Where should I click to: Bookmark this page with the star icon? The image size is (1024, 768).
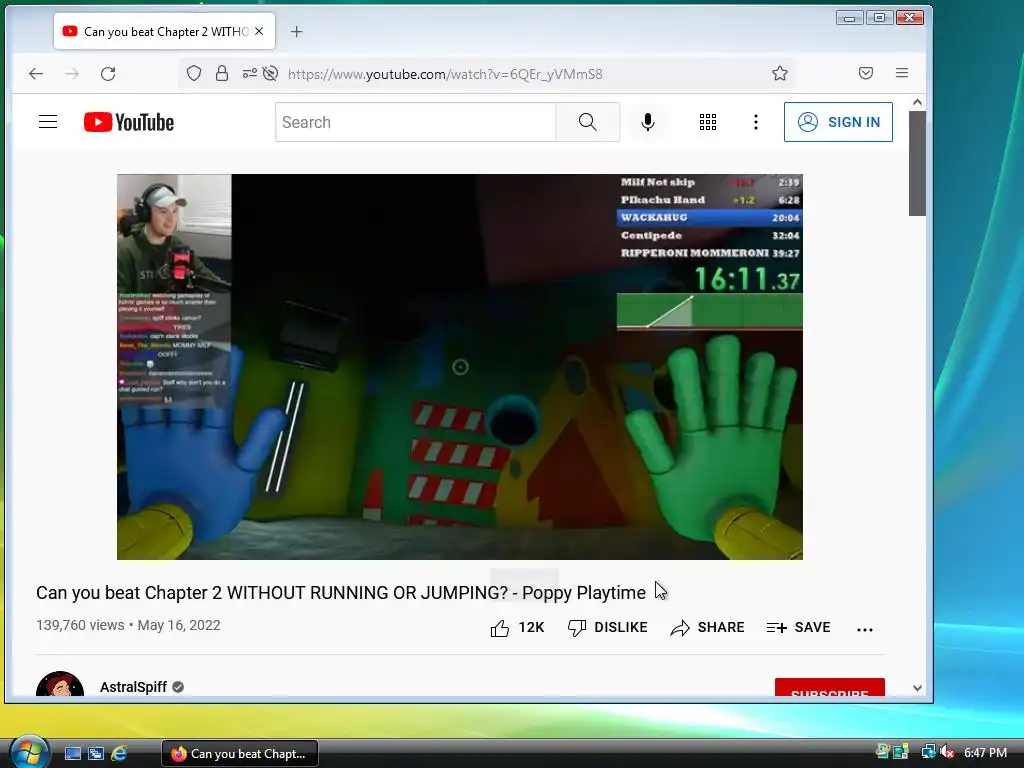pyautogui.click(x=780, y=73)
